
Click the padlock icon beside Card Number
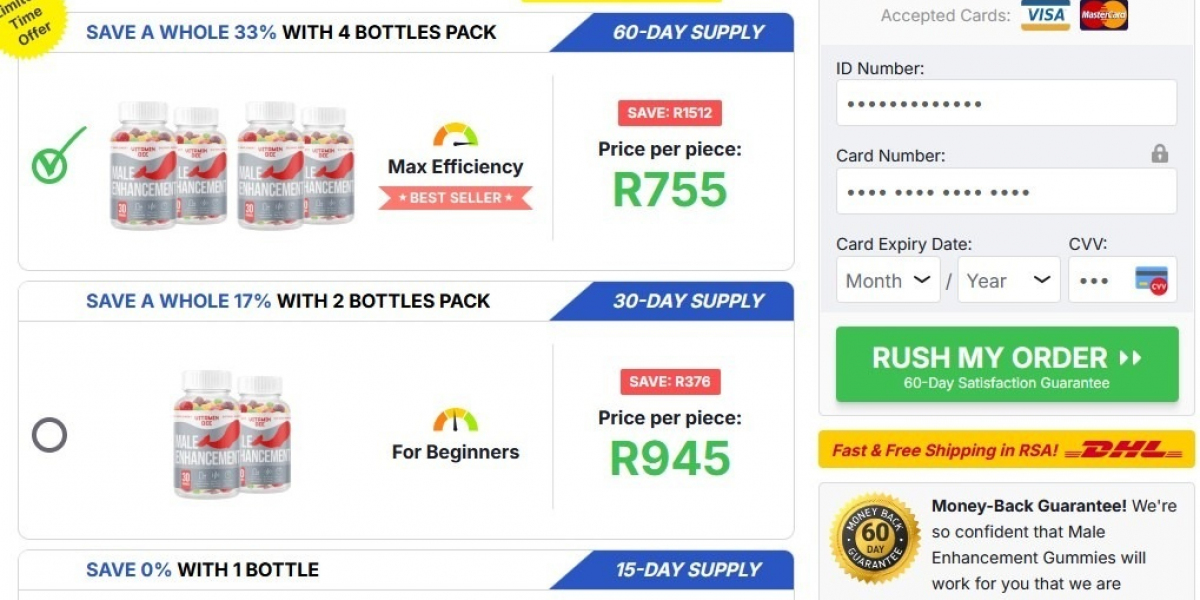(1159, 154)
